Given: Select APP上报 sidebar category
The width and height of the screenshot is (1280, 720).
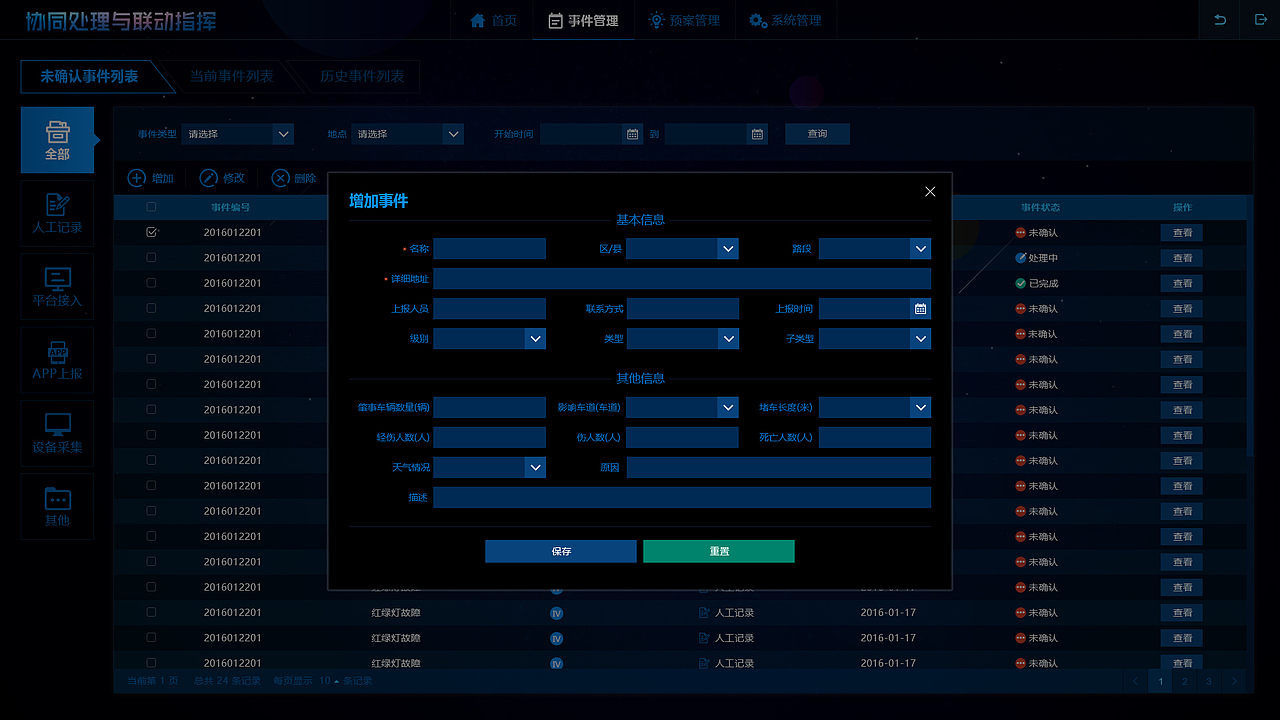Looking at the screenshot, I should [x=57, y=360].
